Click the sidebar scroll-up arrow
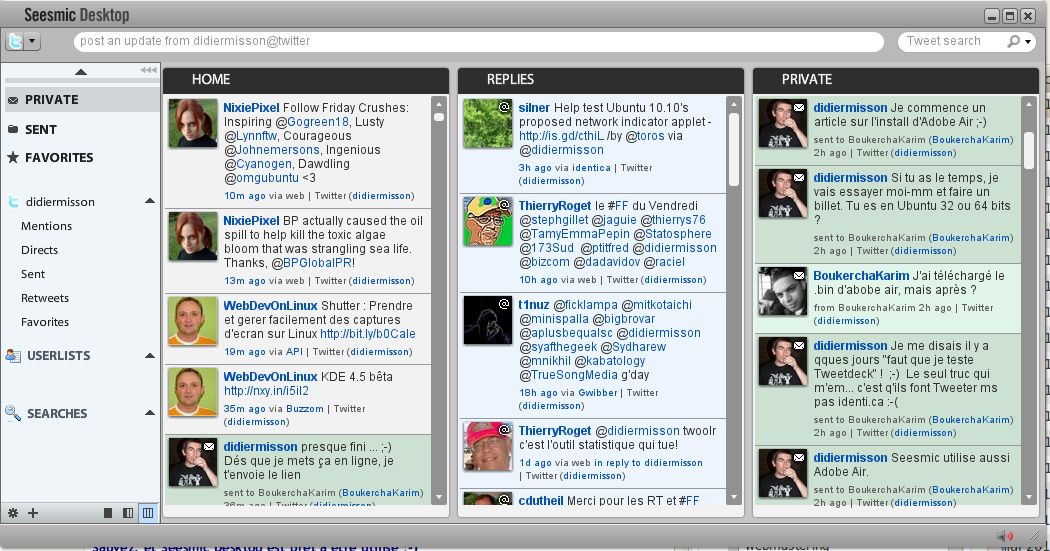Screen dimensions: 1050x551 pyautogui.click(x=81, y=72)
